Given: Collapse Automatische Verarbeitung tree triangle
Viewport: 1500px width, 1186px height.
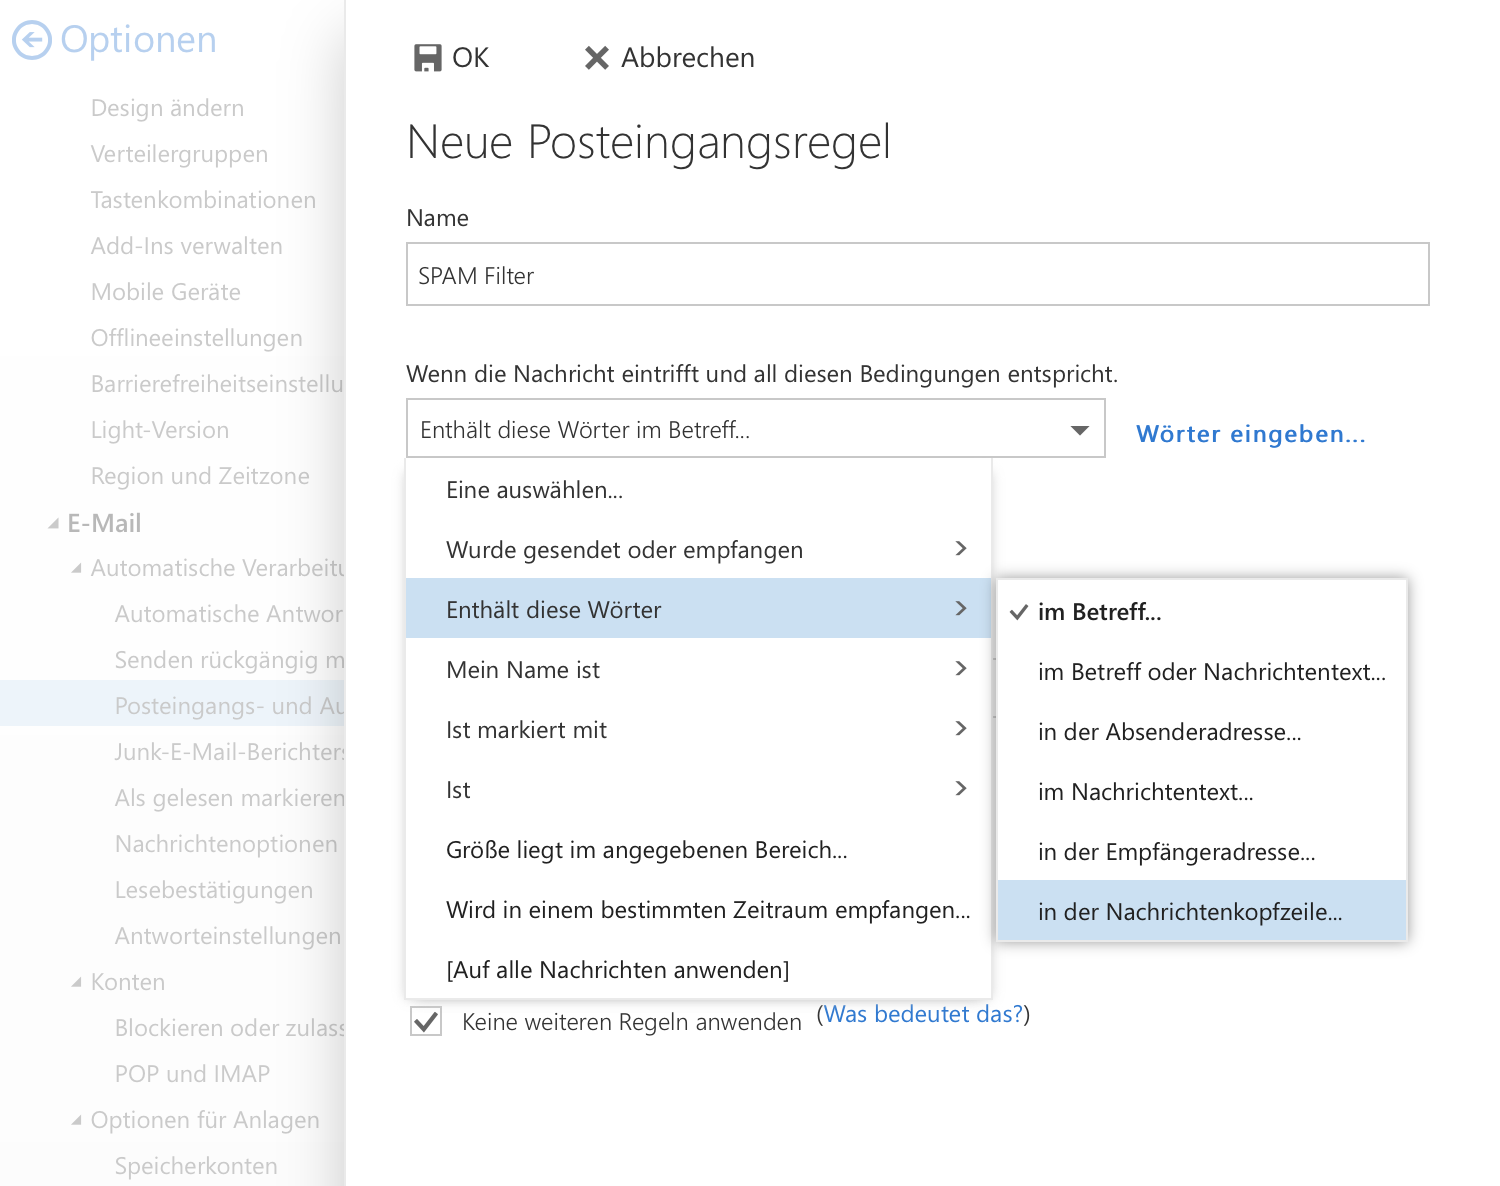Looking at the screenshot, I should point(77,568).
